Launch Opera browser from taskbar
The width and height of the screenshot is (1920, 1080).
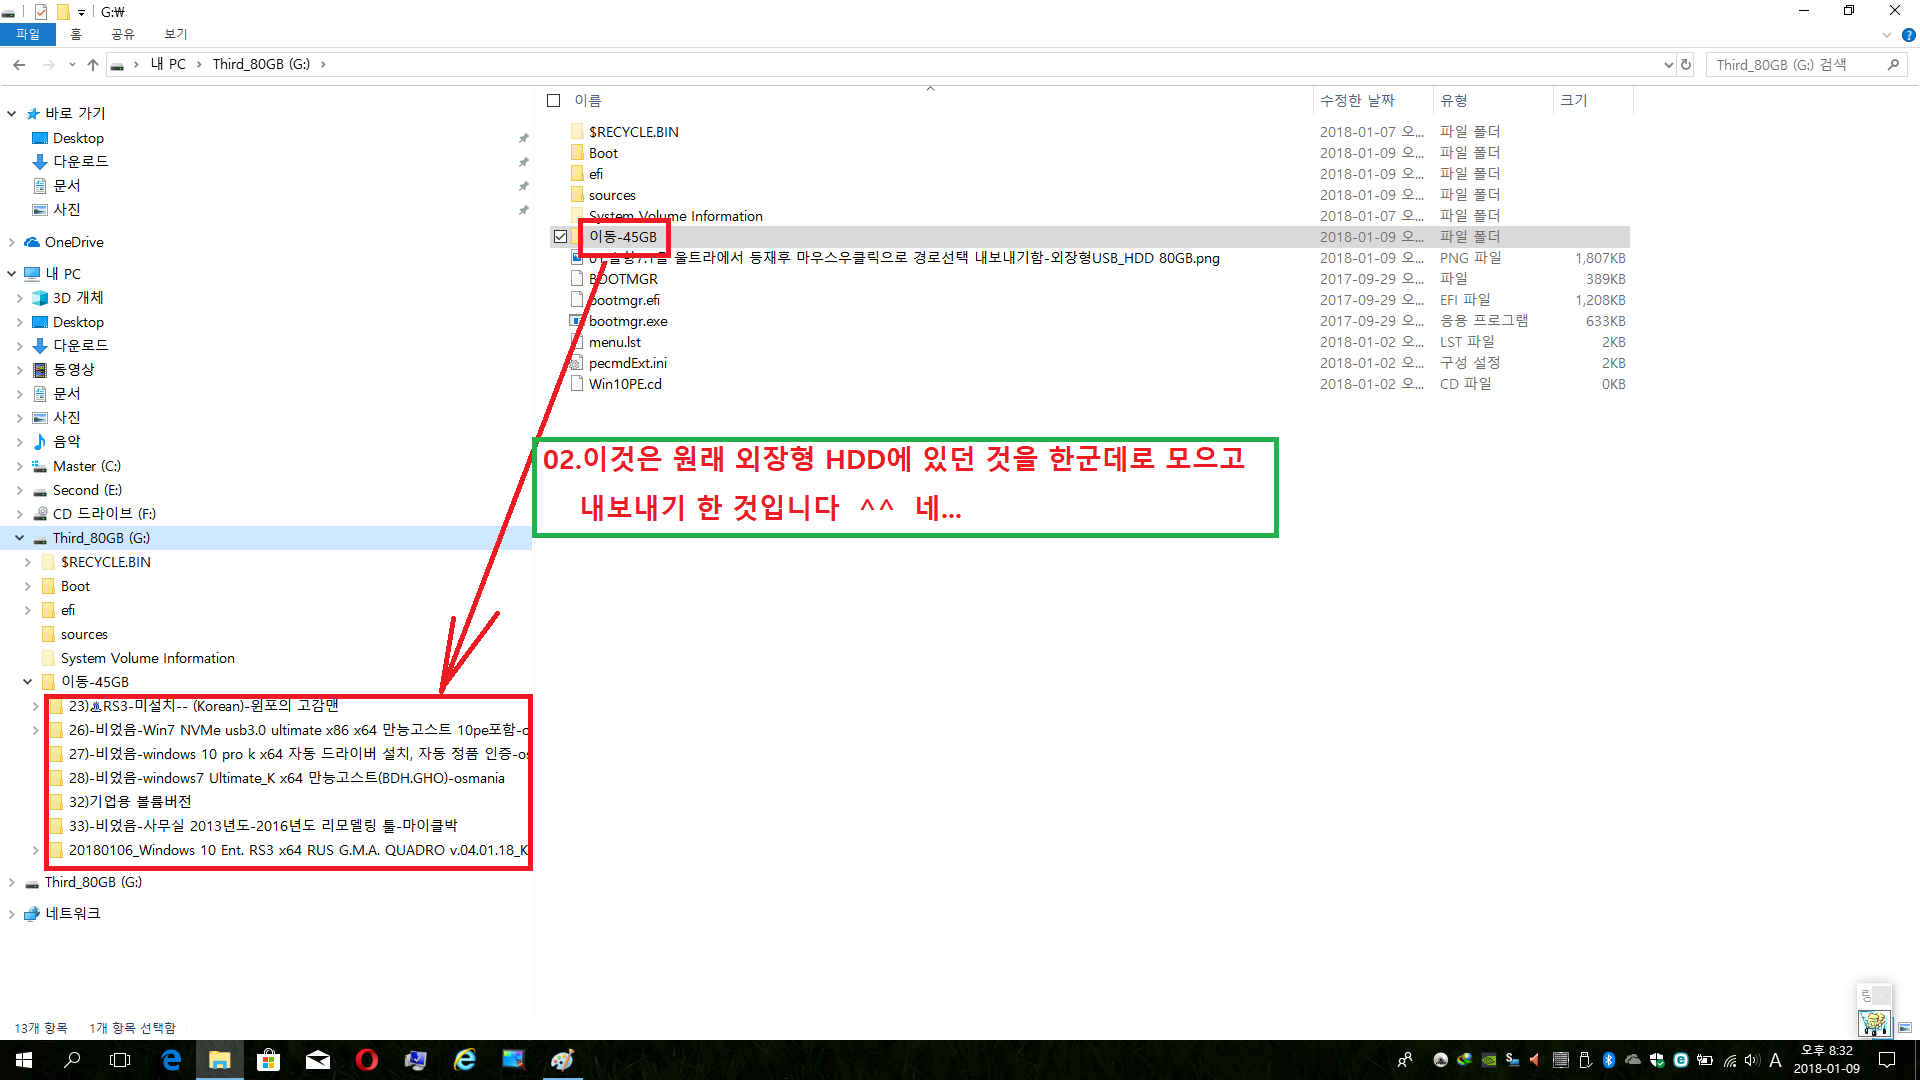point(367,1060)
